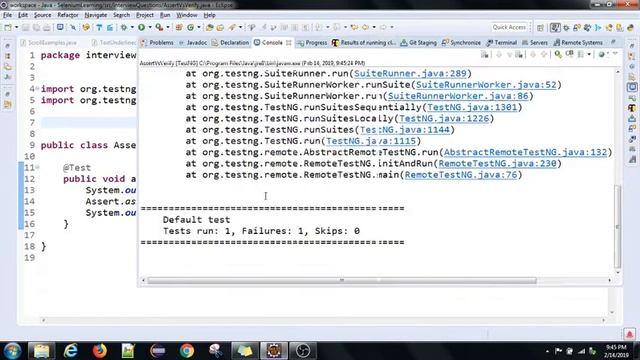
Task: Open the New wizard dropdown arrow
Action: [16, 27]
